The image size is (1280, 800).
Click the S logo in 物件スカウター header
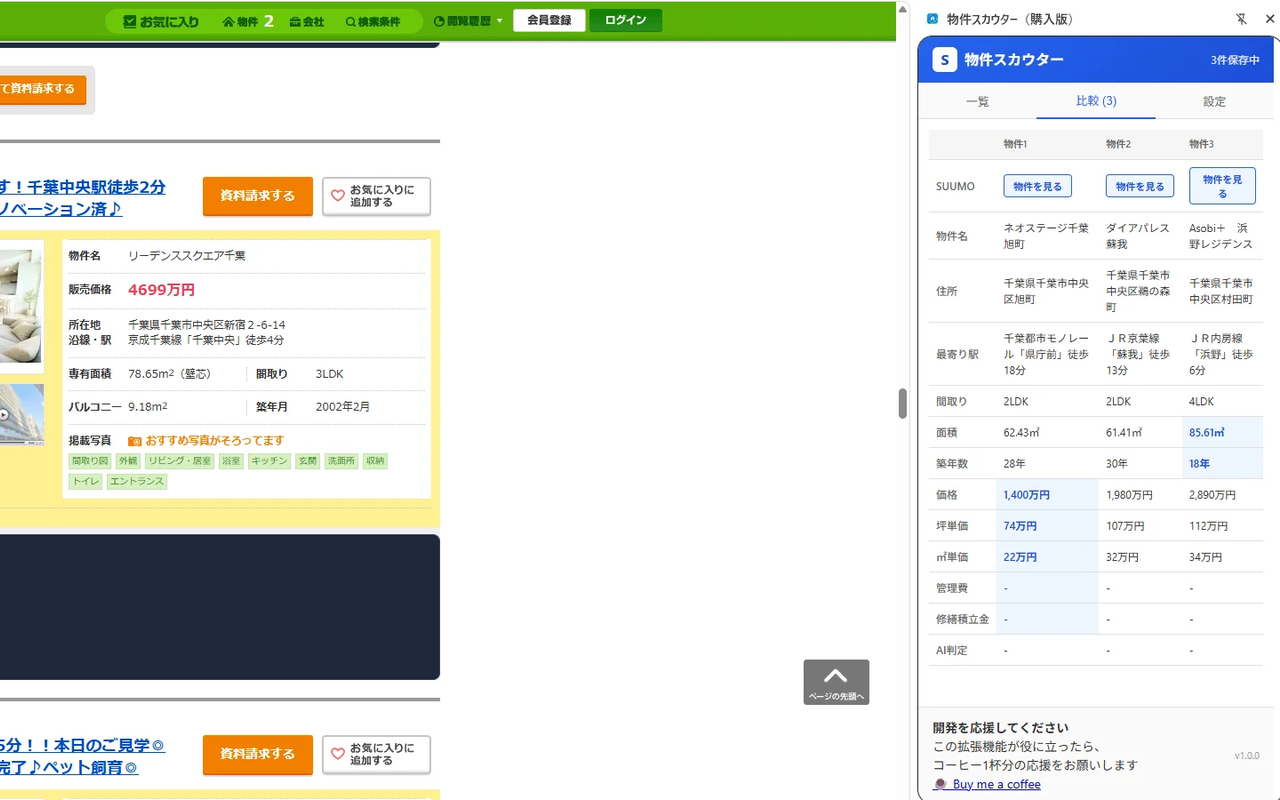click(943, 60)
